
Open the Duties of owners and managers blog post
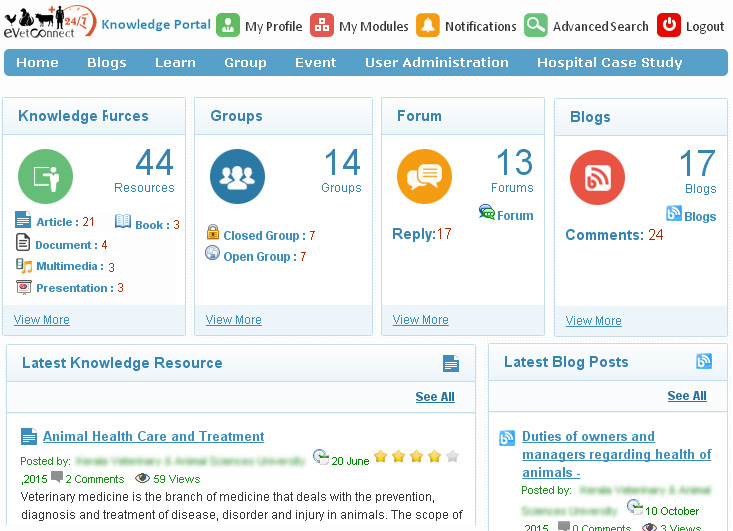point(617,454)
